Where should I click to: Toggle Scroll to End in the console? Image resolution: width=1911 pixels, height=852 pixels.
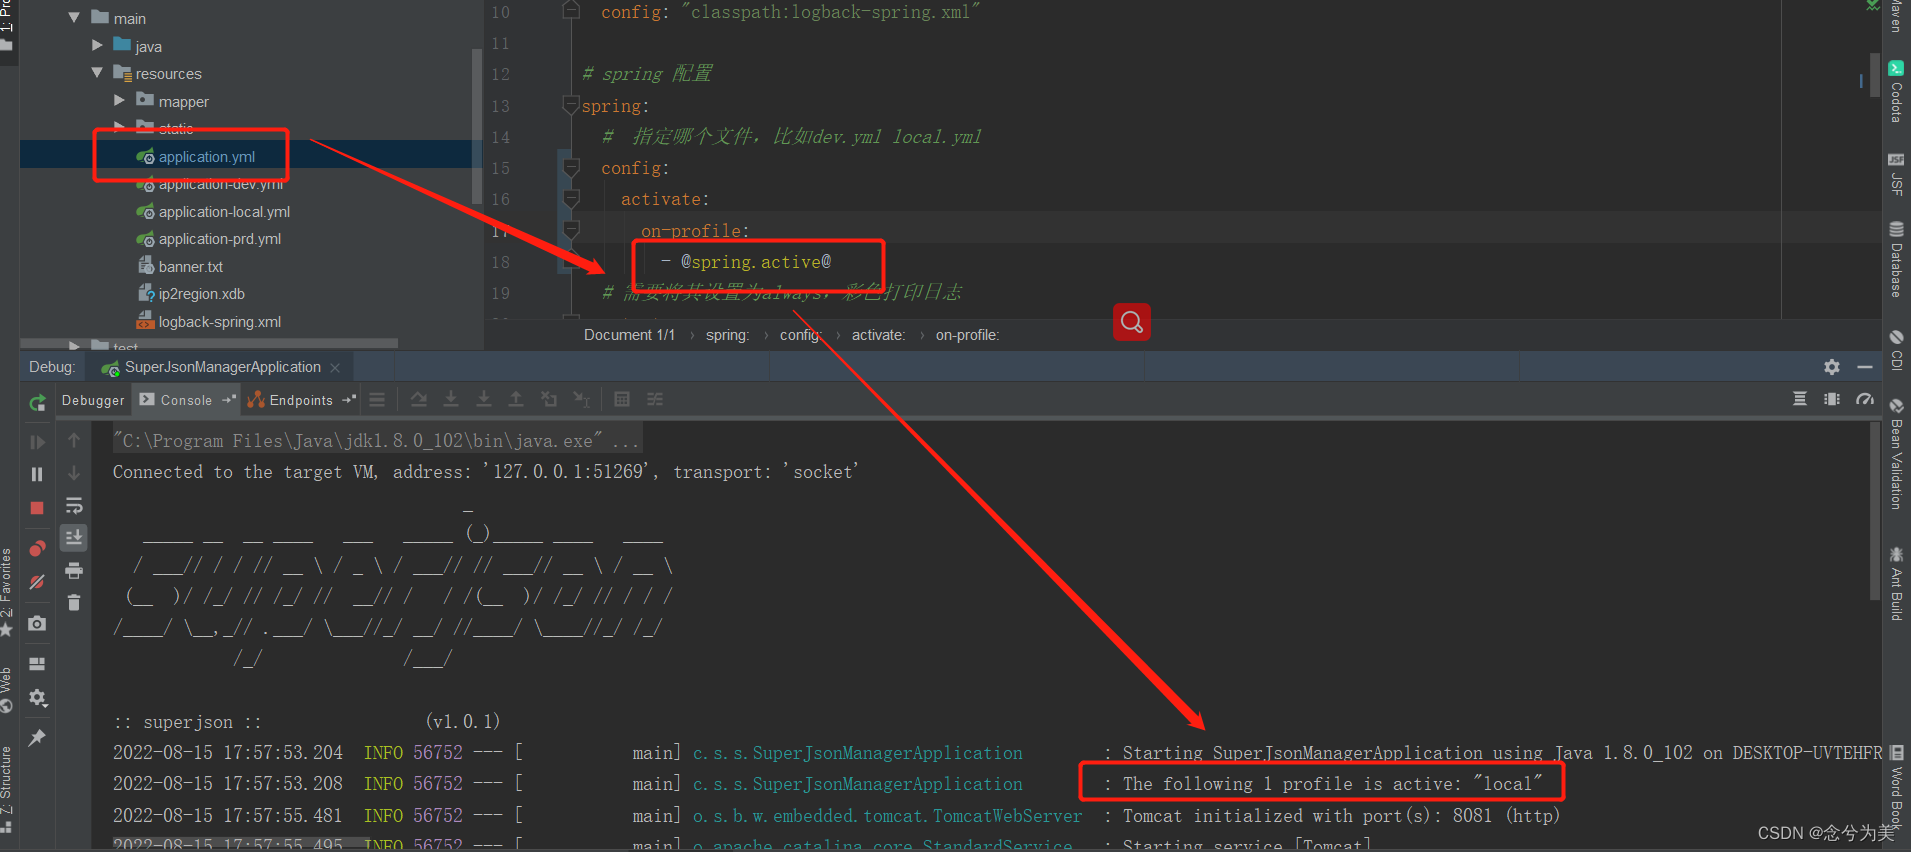coord(74,538)
